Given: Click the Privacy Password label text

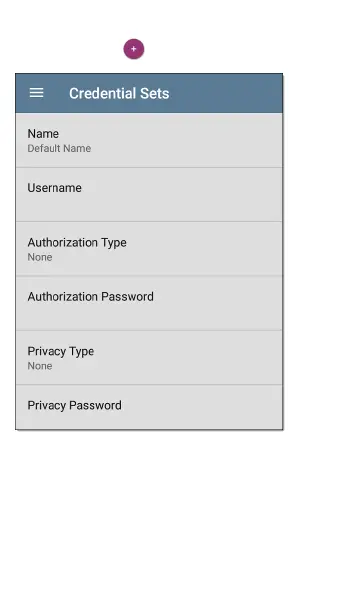Looking at the screenshot, I should click(x=74, y=406).
